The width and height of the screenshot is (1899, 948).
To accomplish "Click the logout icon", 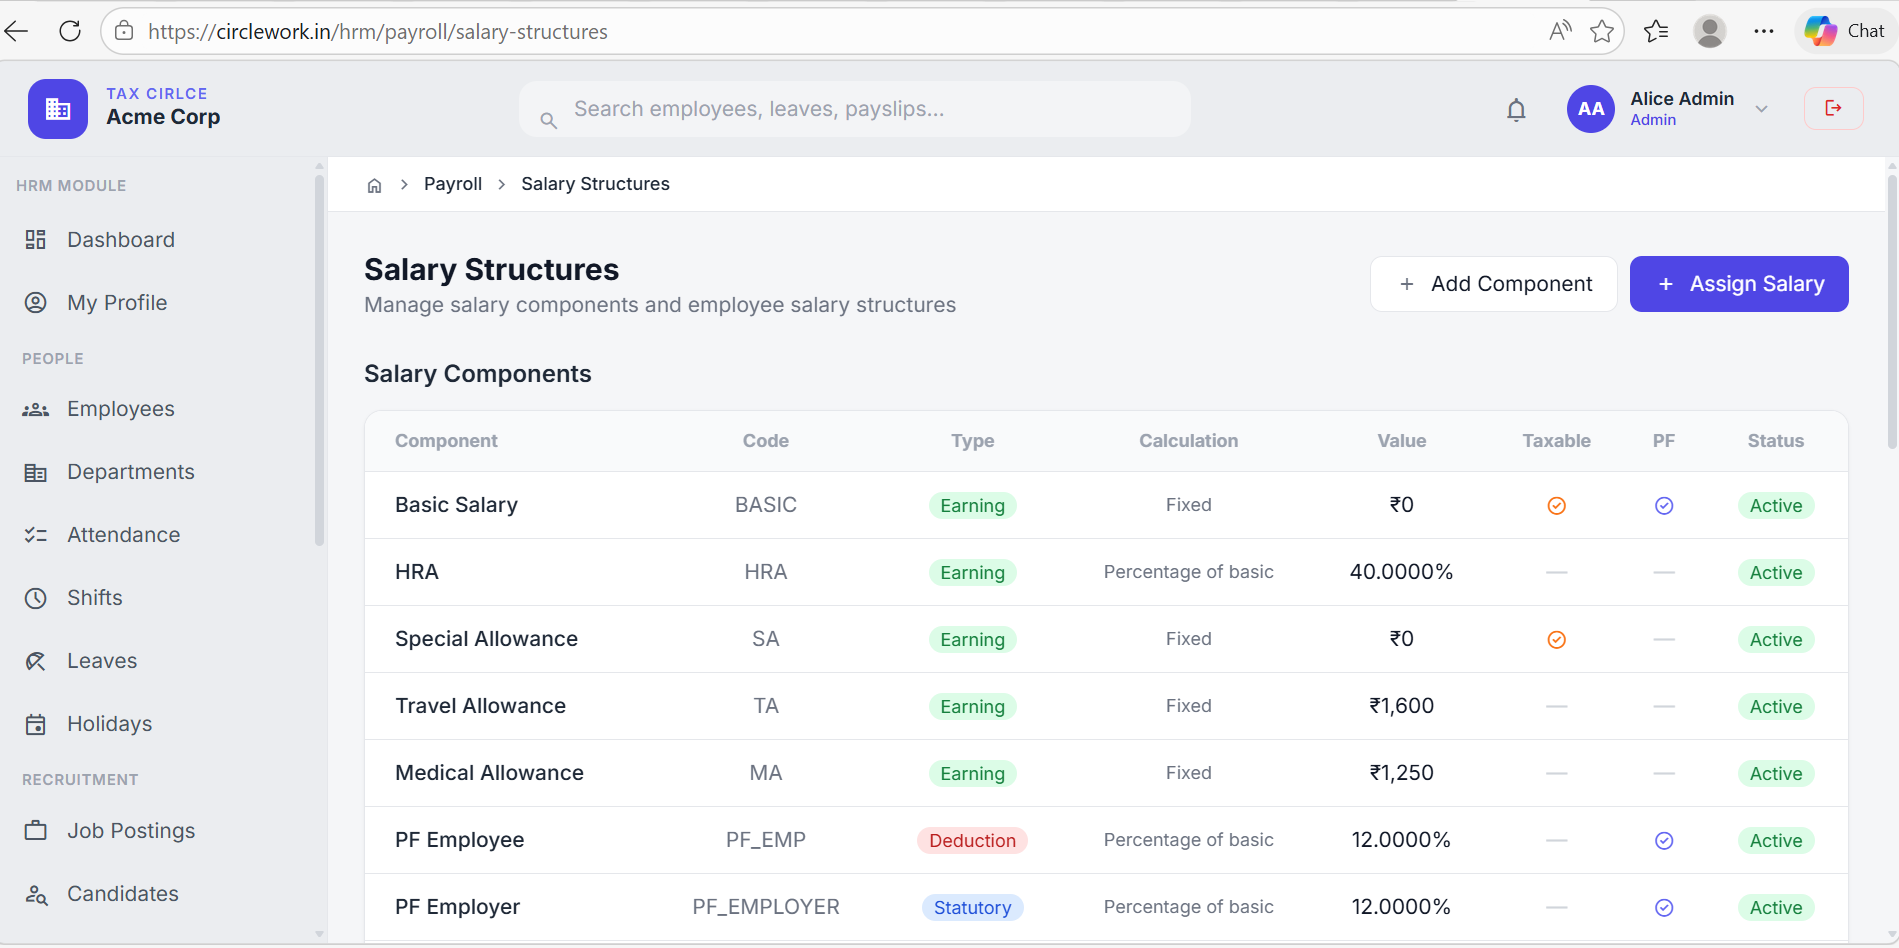I will (x=1833, y=107).
